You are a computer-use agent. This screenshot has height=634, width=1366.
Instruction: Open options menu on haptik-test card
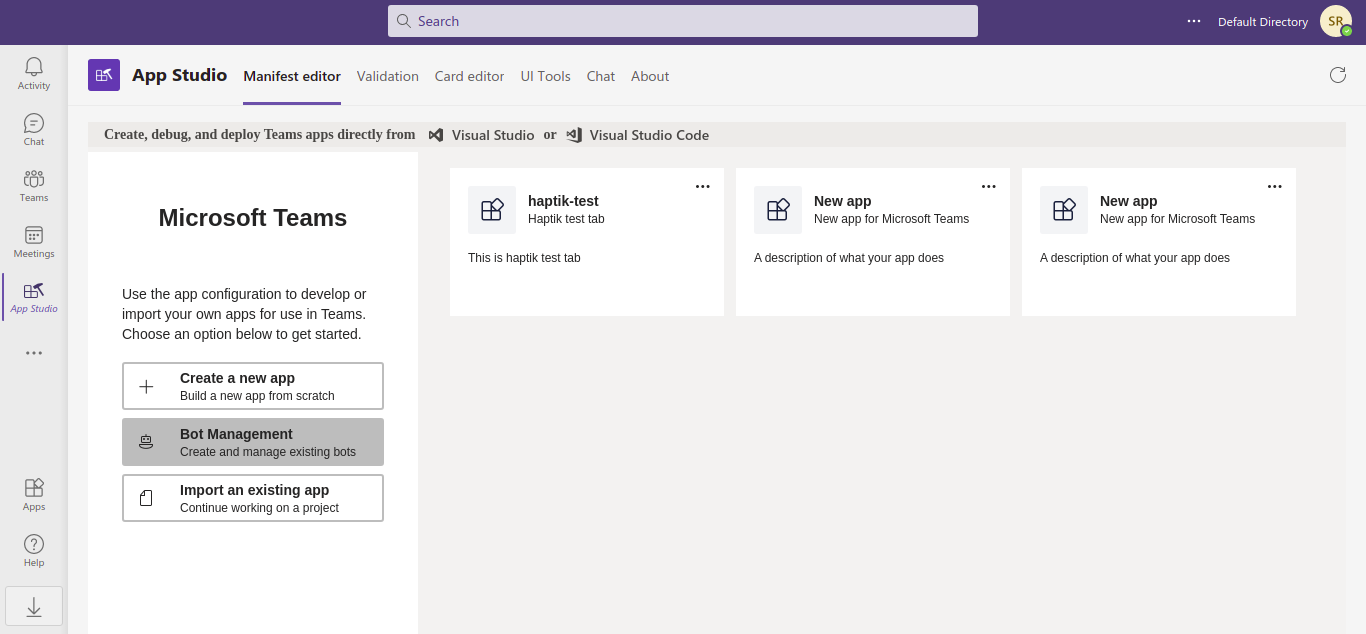703,186
